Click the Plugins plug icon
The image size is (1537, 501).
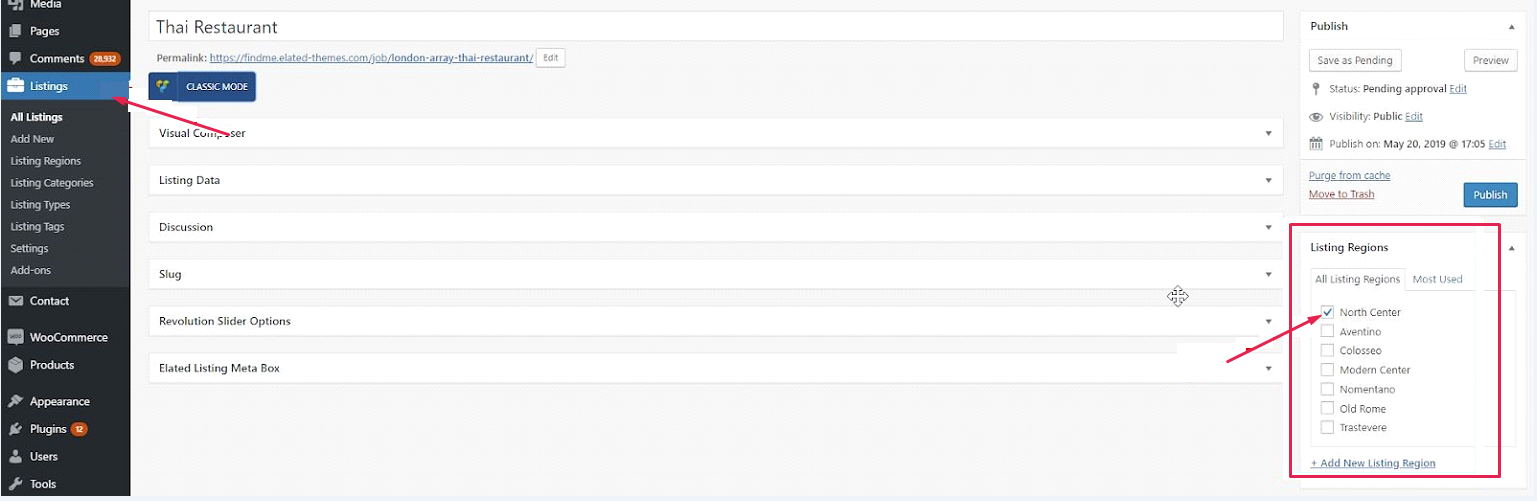[15, 429]
